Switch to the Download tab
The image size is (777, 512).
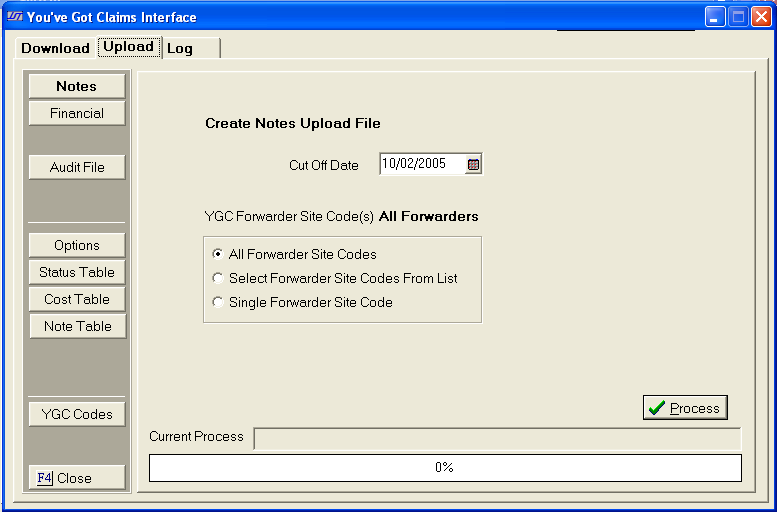coord(55,48)
